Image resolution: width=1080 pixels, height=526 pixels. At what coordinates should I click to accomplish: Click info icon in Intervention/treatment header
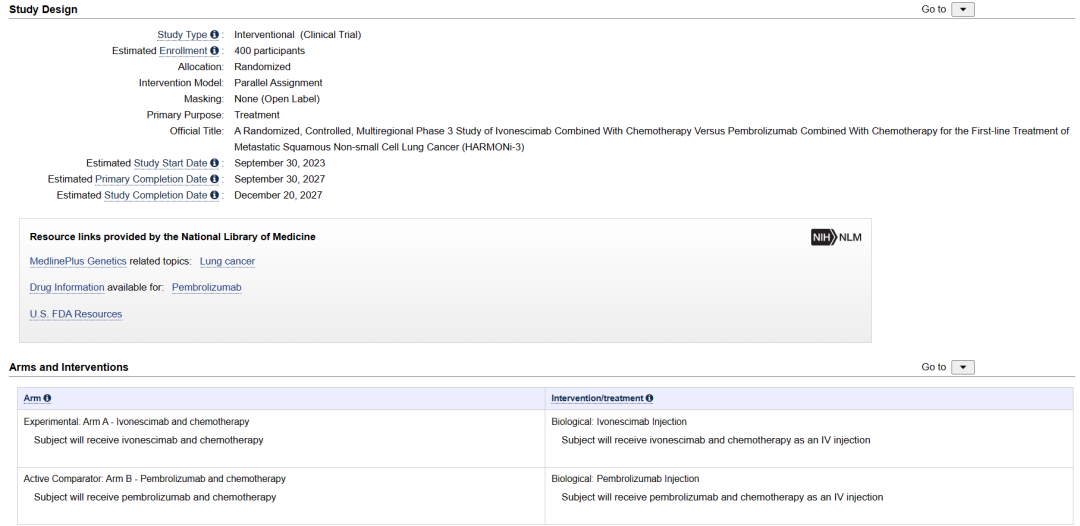pos(649,398)
